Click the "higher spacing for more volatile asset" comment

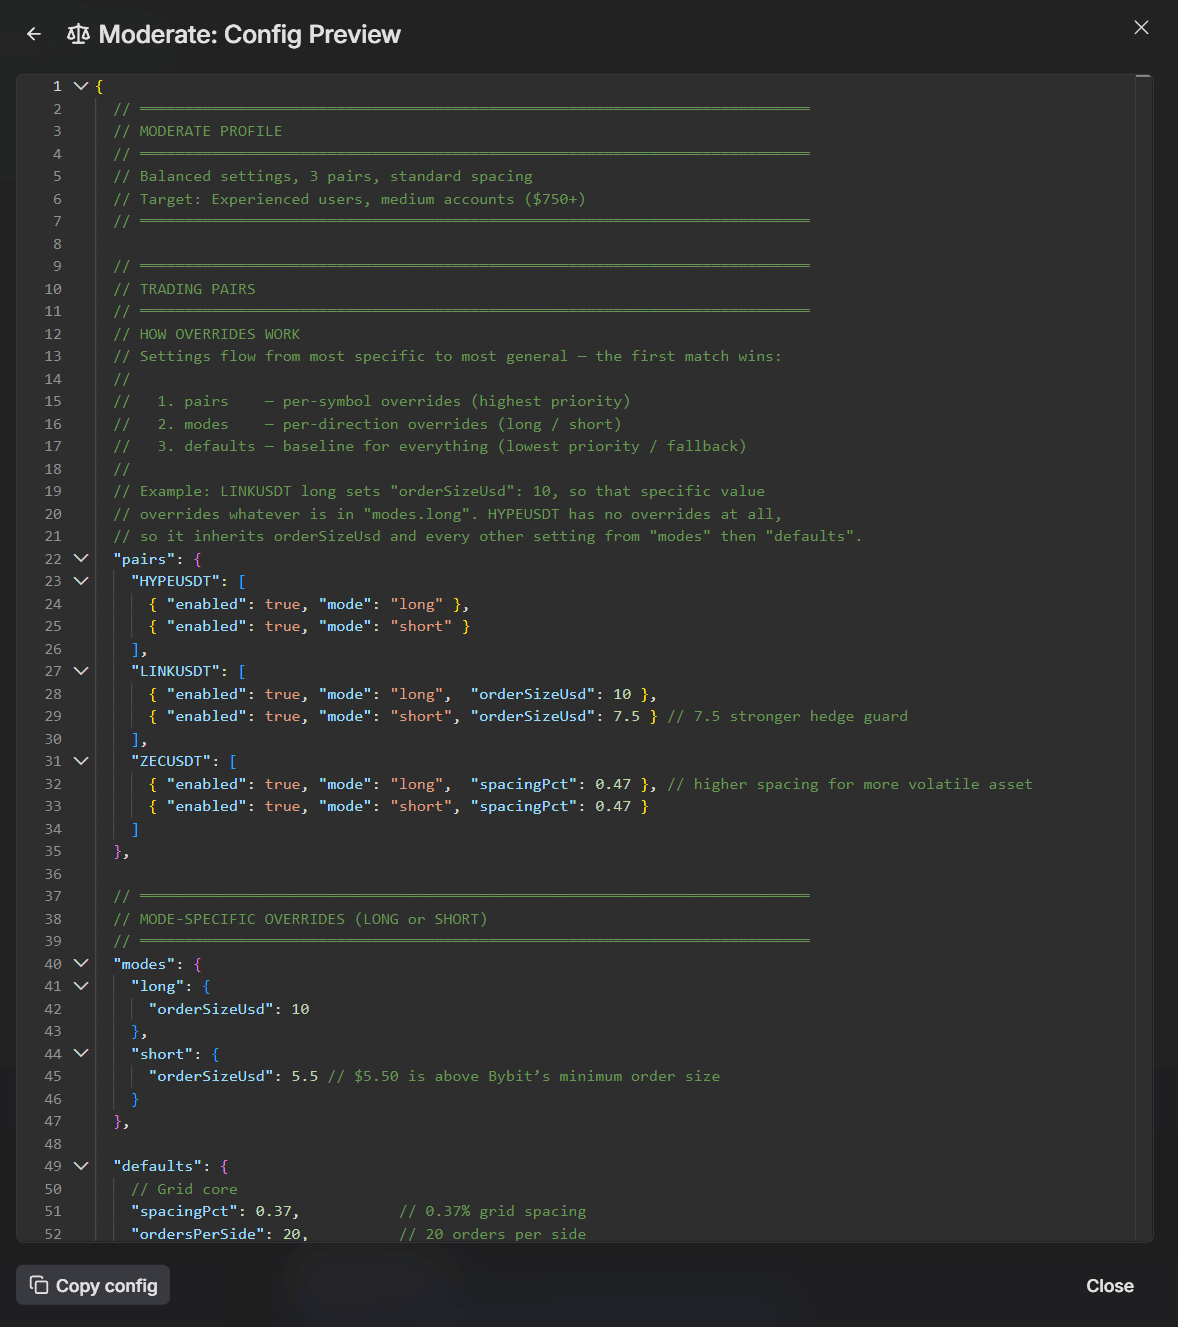click(850, 784)
